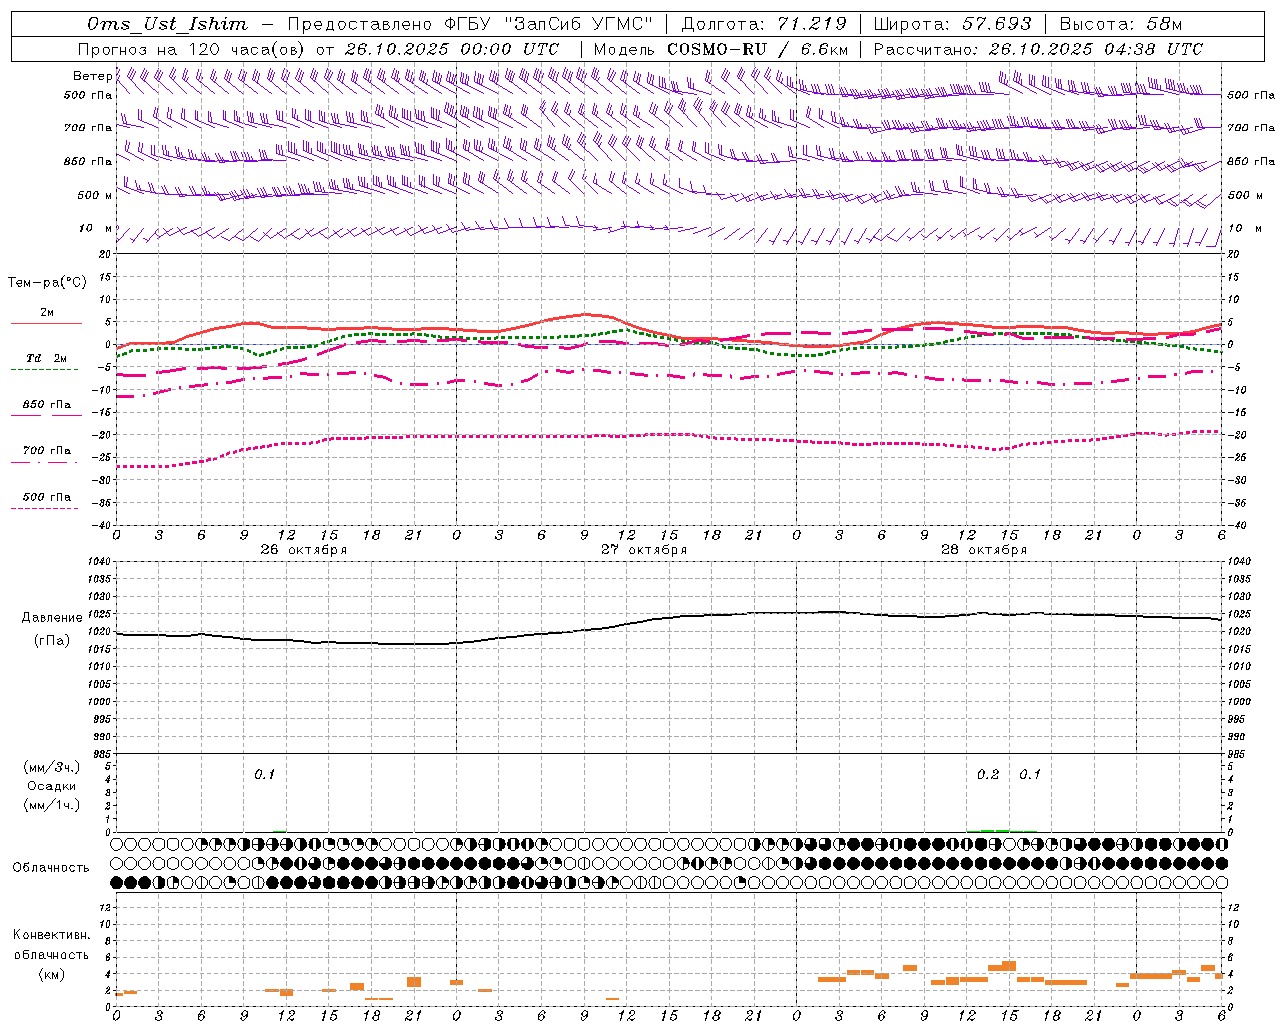Click the station name Oms_Ust_Ishim in the header
The width and height of the screenshot is (1280, 1024).
coord(167,24)
